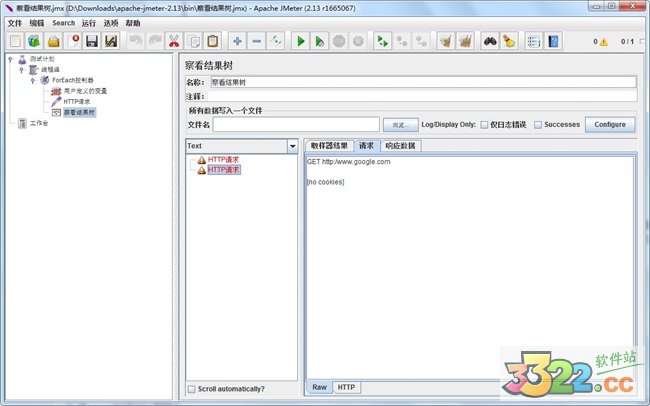Click the Remote Shutdown All icon
Image resolution: width=650 pixels, height=406 pixels.
[x=421, y=41]
